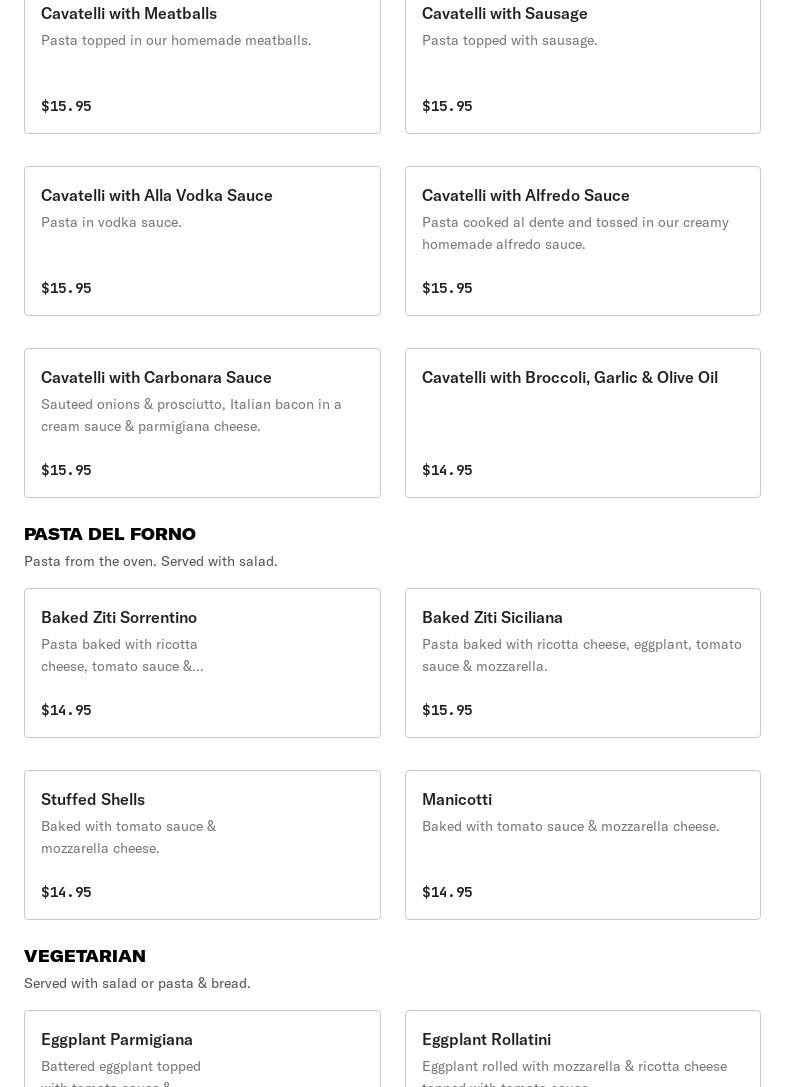Click the Stuffed Shells description text
This screenshot has height=1087, width=785.
coord(128,837)
